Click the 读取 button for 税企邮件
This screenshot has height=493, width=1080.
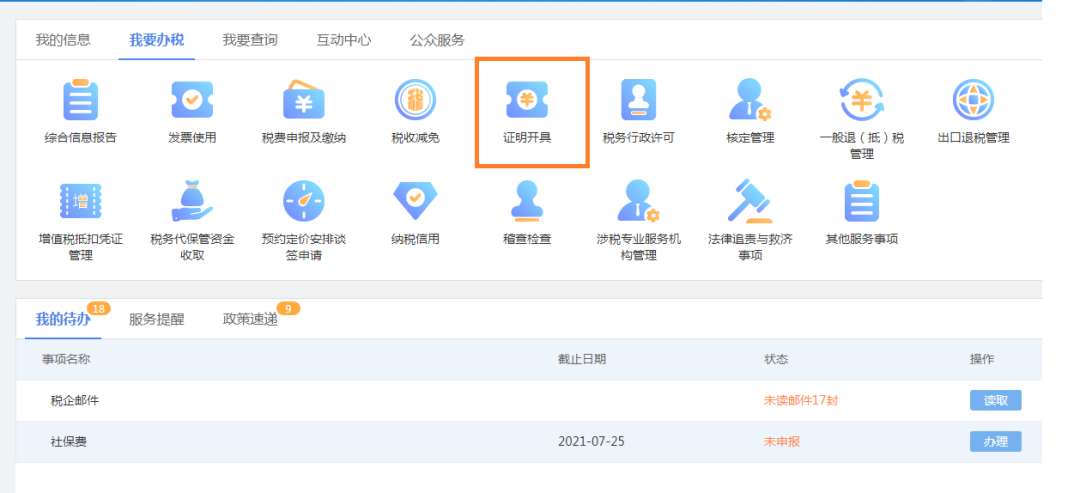pyautogui.click(x=995, y=400)
